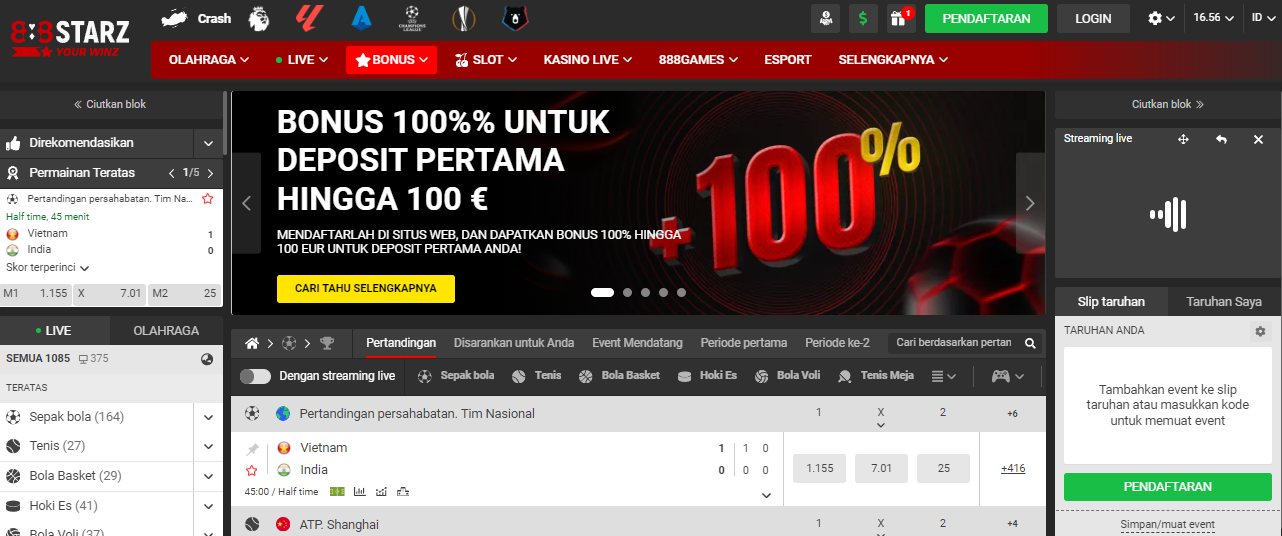Expand the Tenis (27) category
The image size is (1282, 536).
(209, 446)
